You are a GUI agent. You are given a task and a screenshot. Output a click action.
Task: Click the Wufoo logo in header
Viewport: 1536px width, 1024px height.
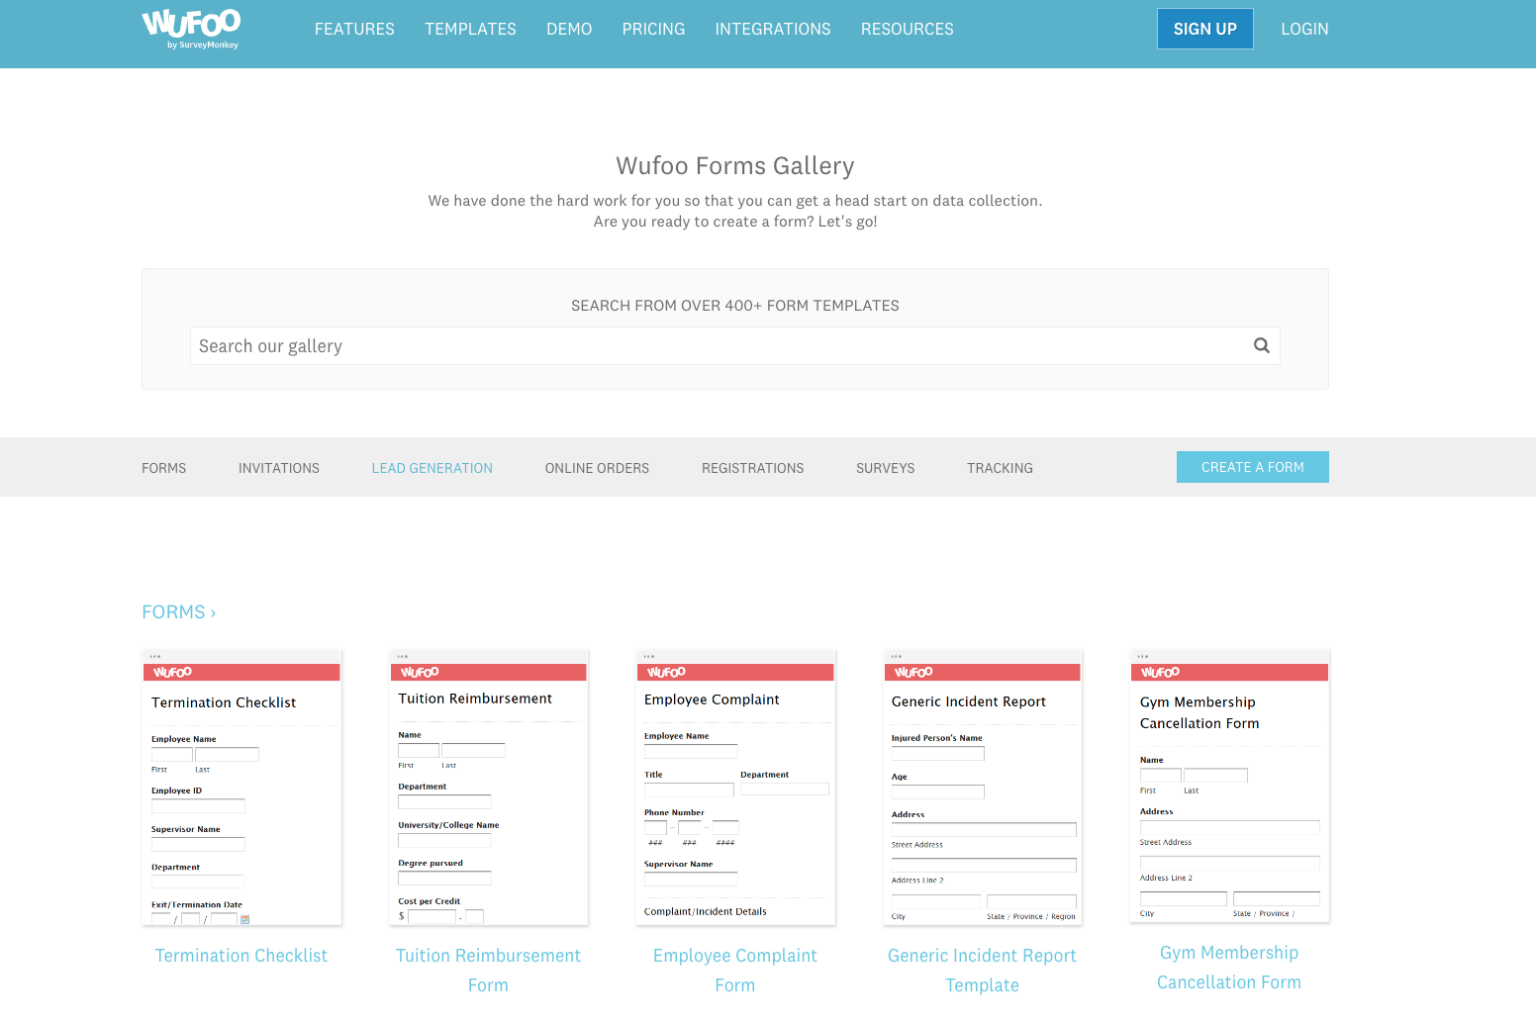coord(191,29)
